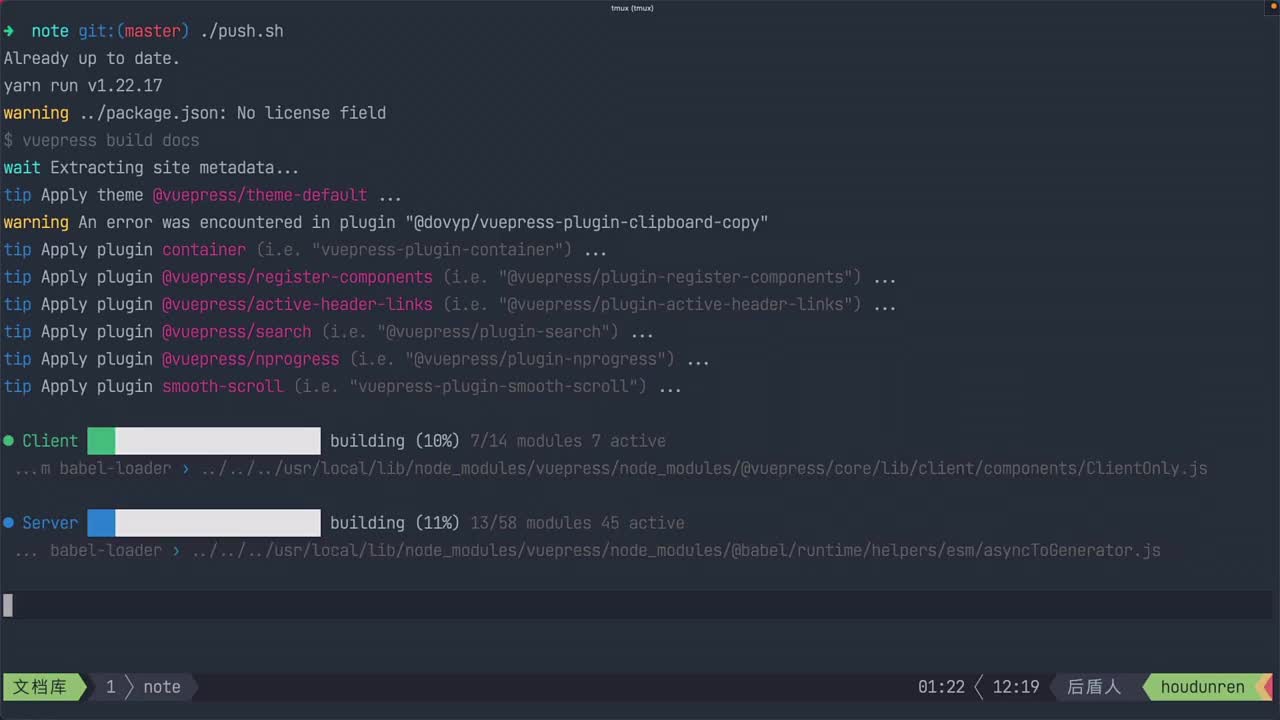Click the 后盾人 status segment
Image resolution: width=1280 pixels, height=720 pixels.
[1094, 687]
